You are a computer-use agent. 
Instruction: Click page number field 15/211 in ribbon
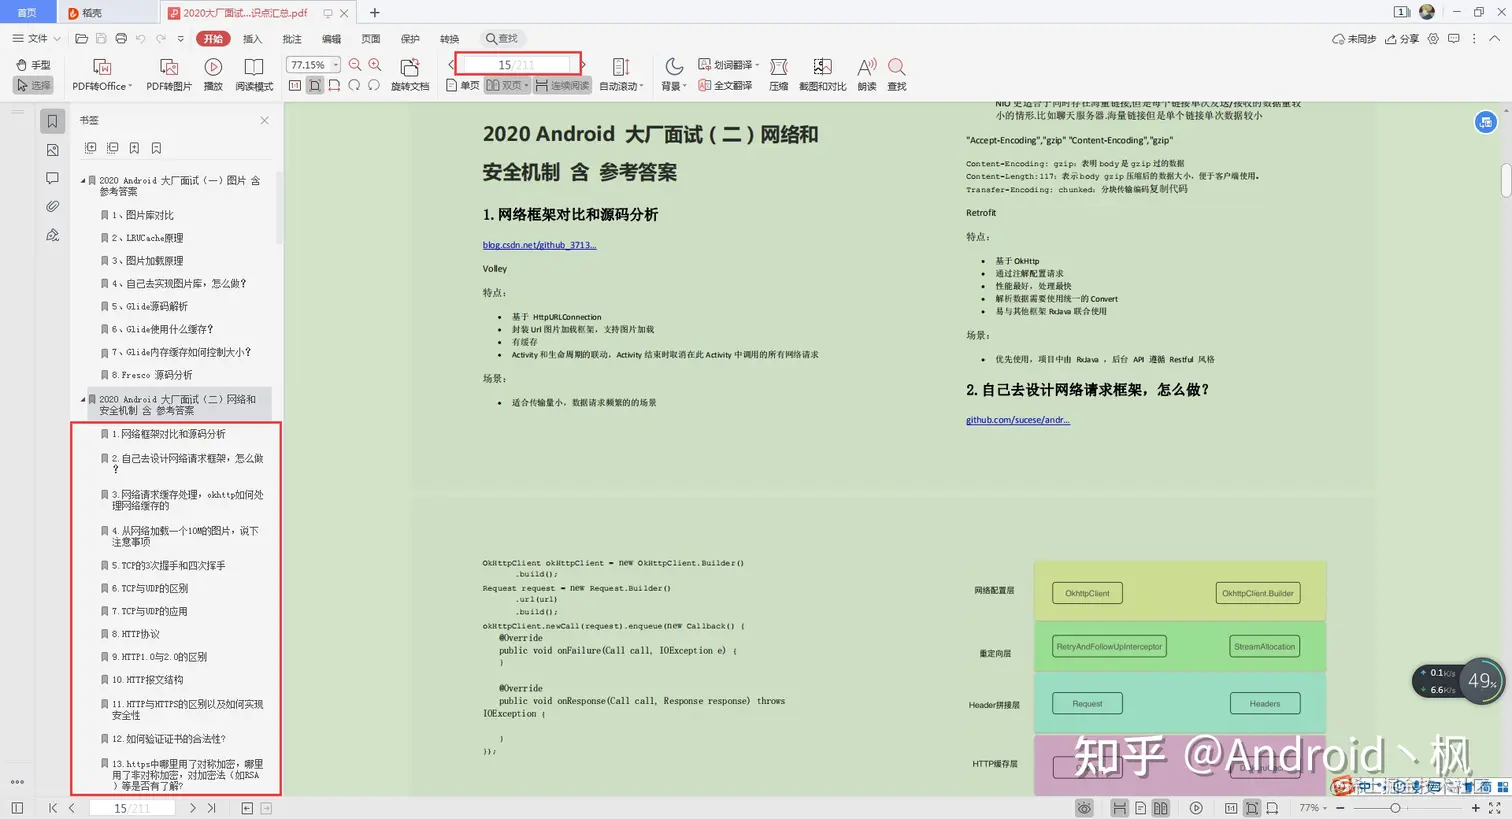point(517,65)
